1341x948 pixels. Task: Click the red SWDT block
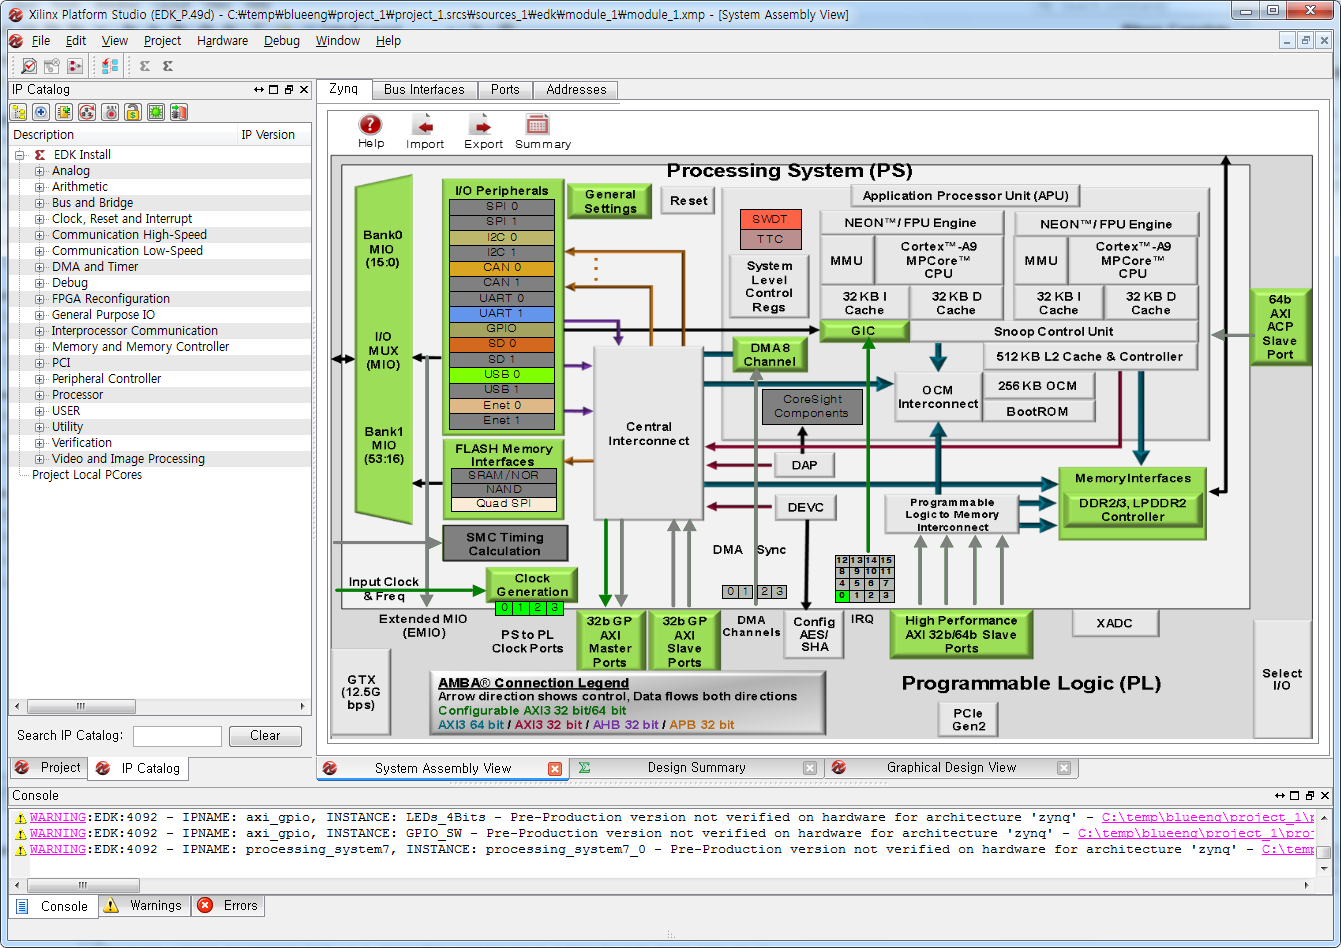coord(770,219)
